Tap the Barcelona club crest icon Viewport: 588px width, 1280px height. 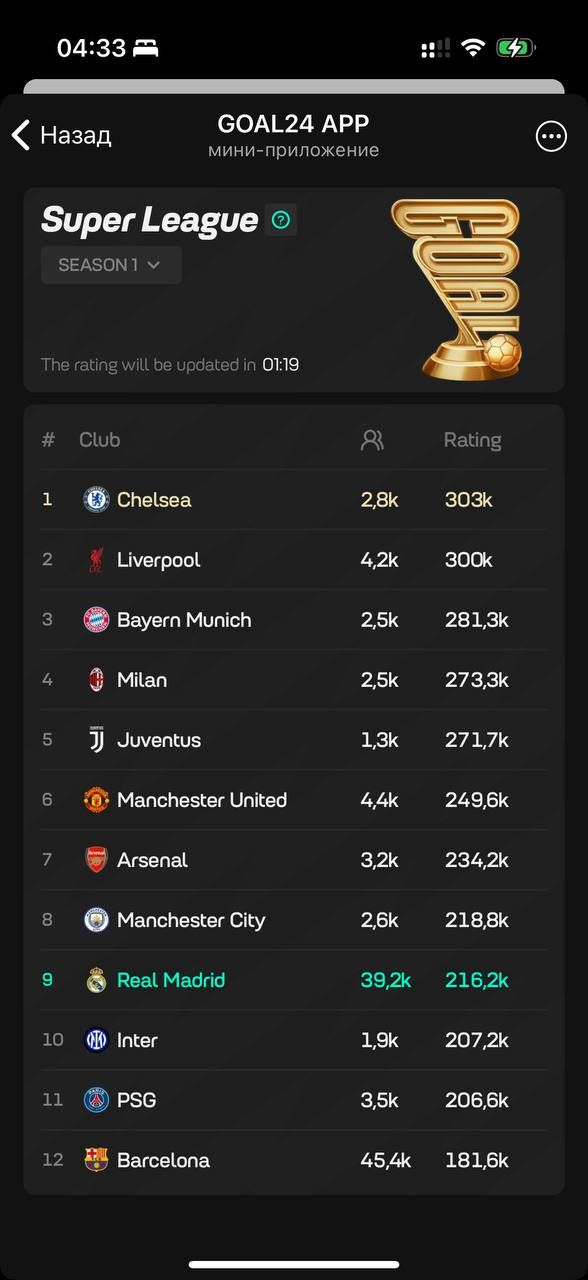pyautogui.click(x=96, y=1160)
